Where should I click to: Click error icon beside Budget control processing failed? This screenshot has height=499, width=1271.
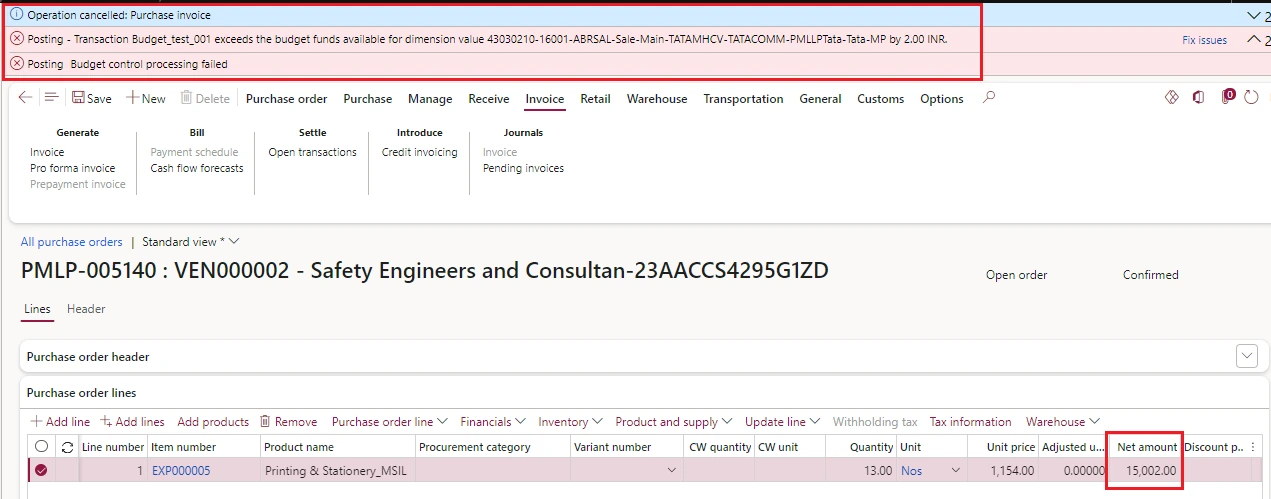(x=16, y=63)
